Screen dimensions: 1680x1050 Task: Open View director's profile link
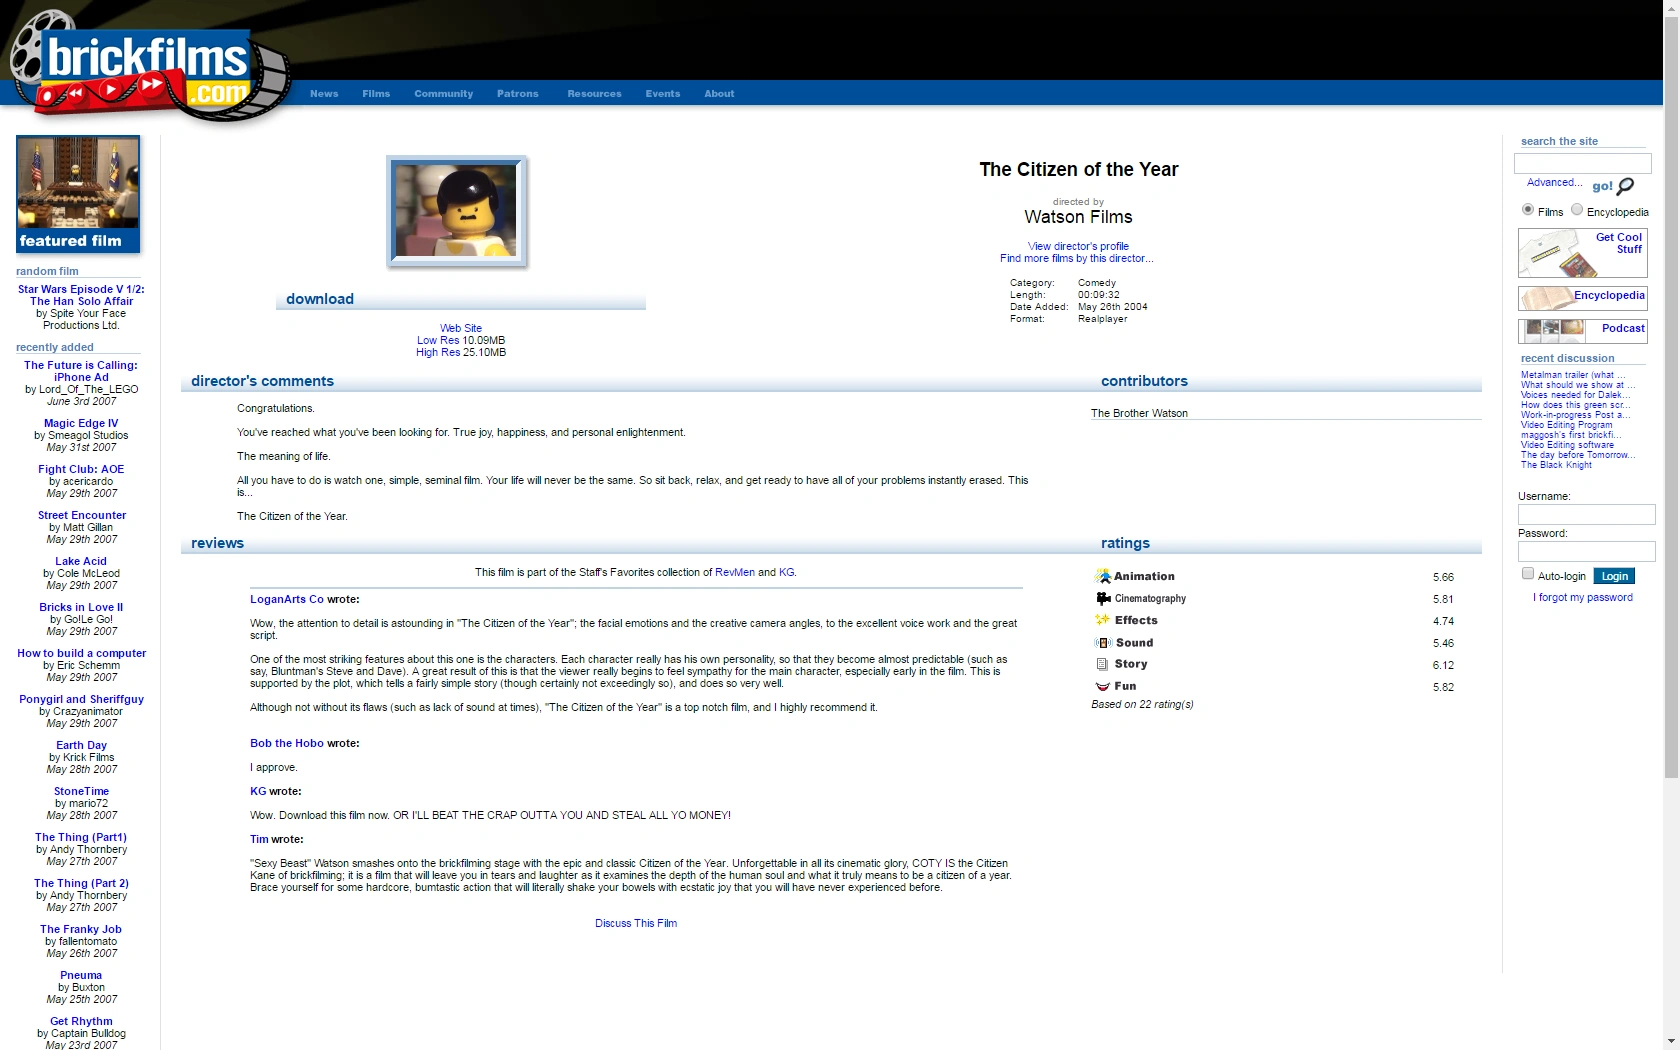coord(1078,246)
